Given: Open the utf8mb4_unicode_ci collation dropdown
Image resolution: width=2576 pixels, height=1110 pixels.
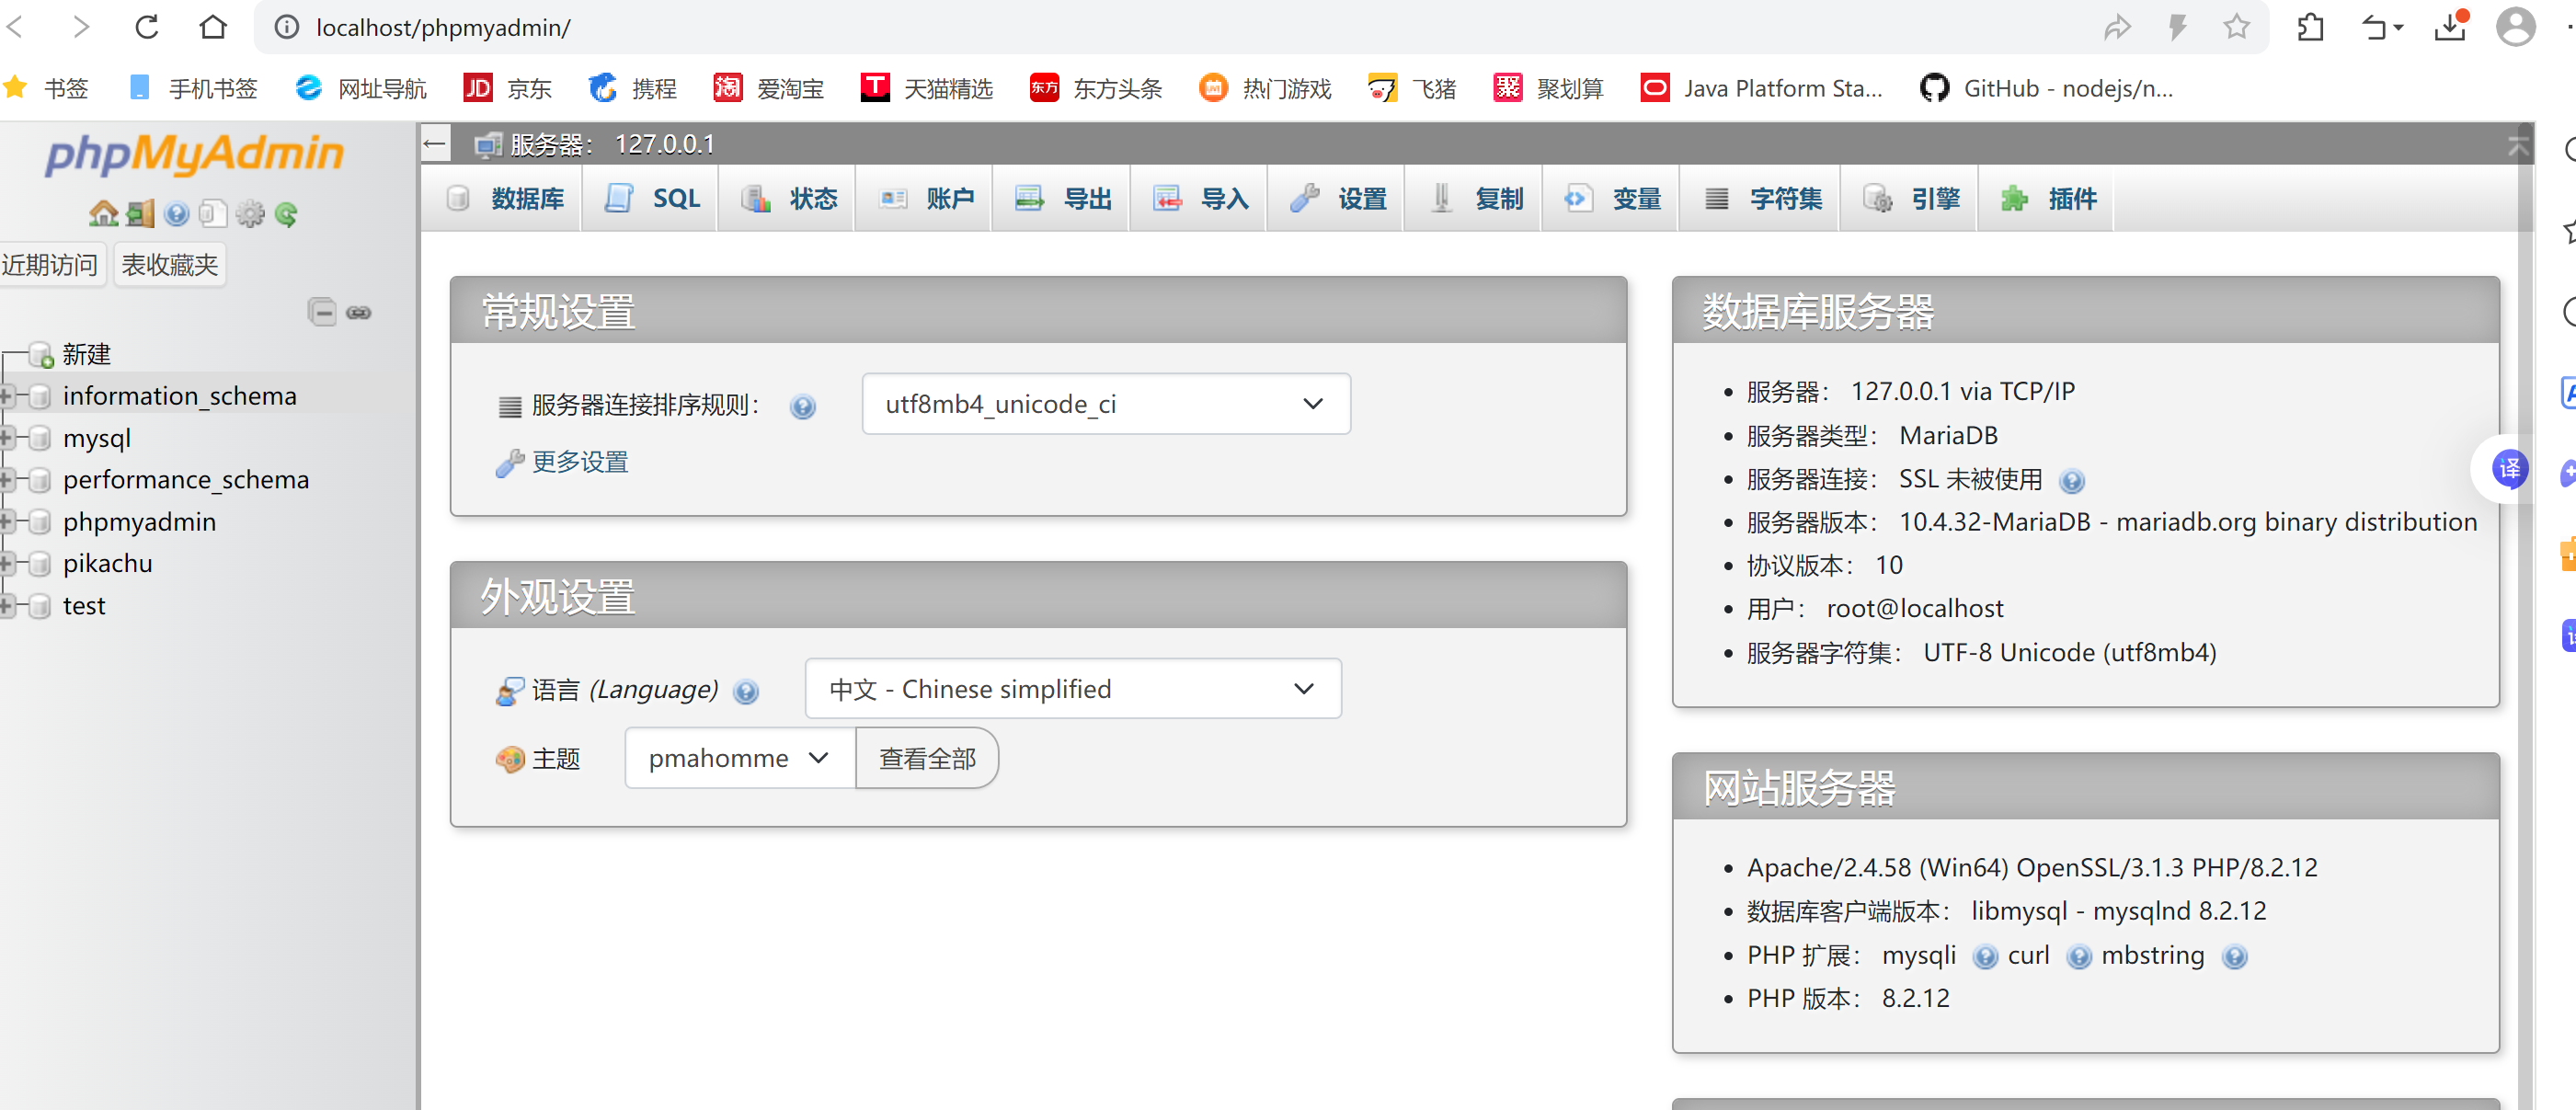Looking at the screenshot, I should point(1105,404).
